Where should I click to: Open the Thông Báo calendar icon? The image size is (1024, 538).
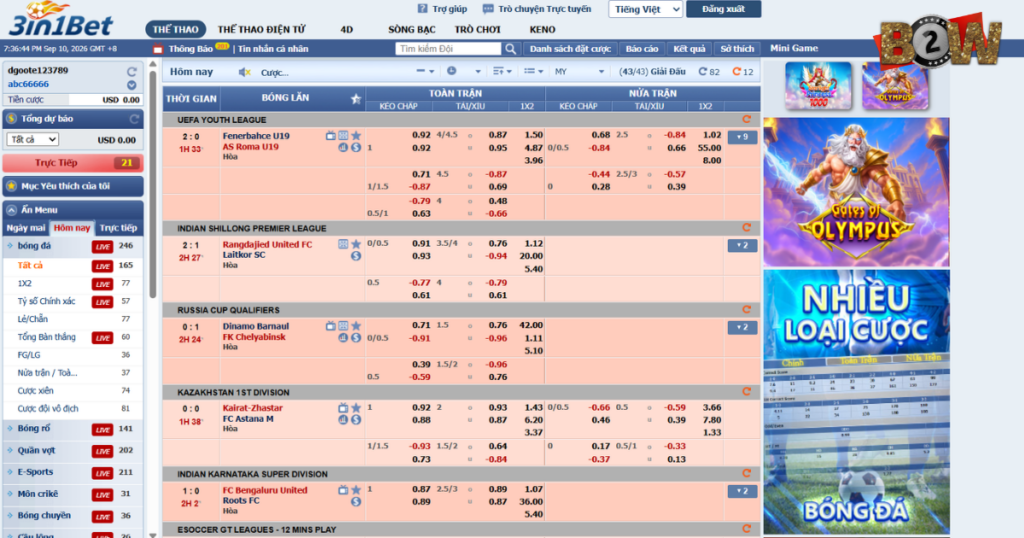[x=157, y=49]
